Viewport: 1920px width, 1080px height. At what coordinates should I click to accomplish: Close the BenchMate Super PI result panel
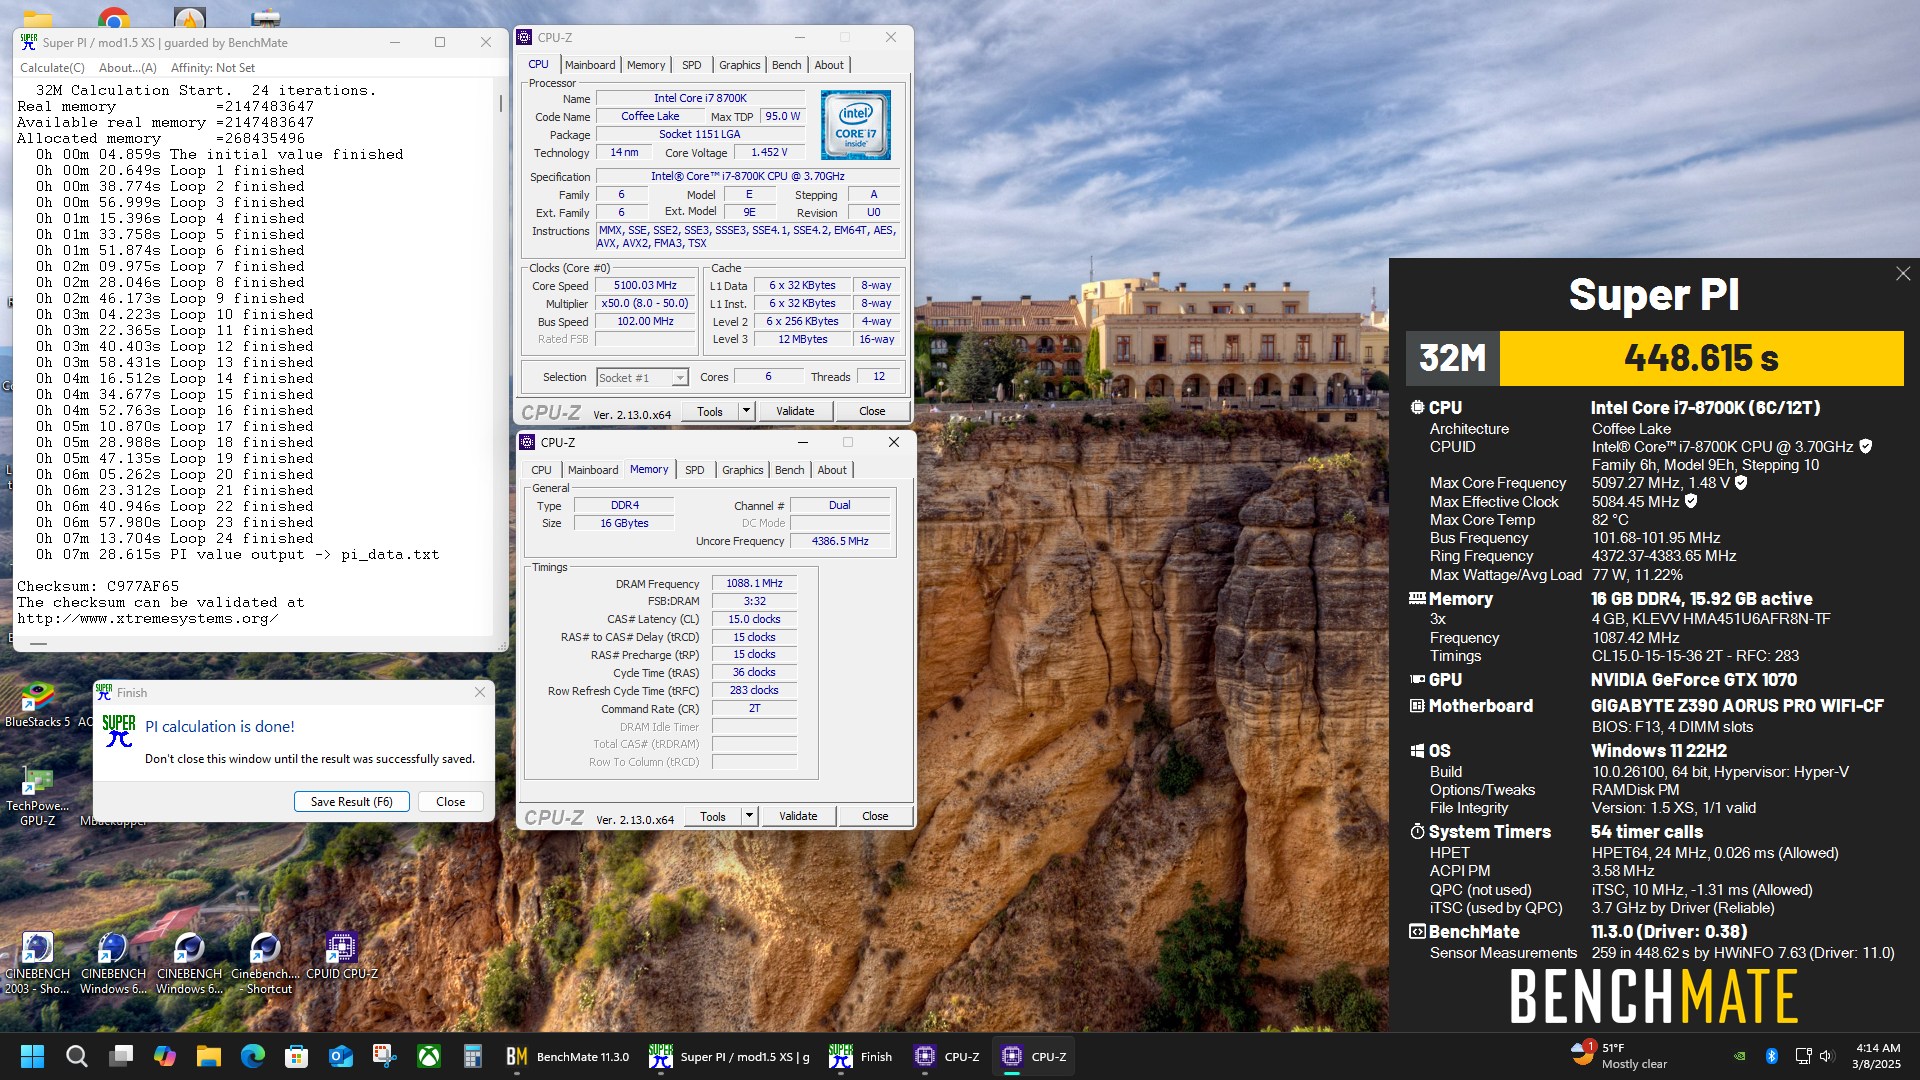tap(1903, 273)
